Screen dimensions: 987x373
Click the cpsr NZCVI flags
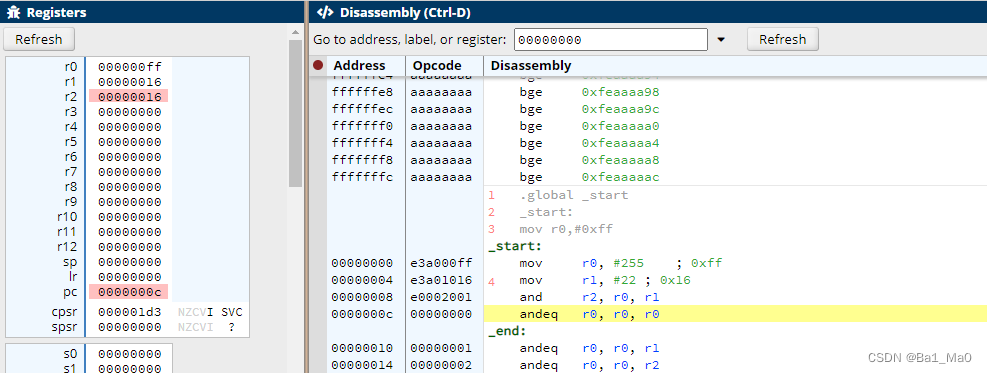coord(196,312)
